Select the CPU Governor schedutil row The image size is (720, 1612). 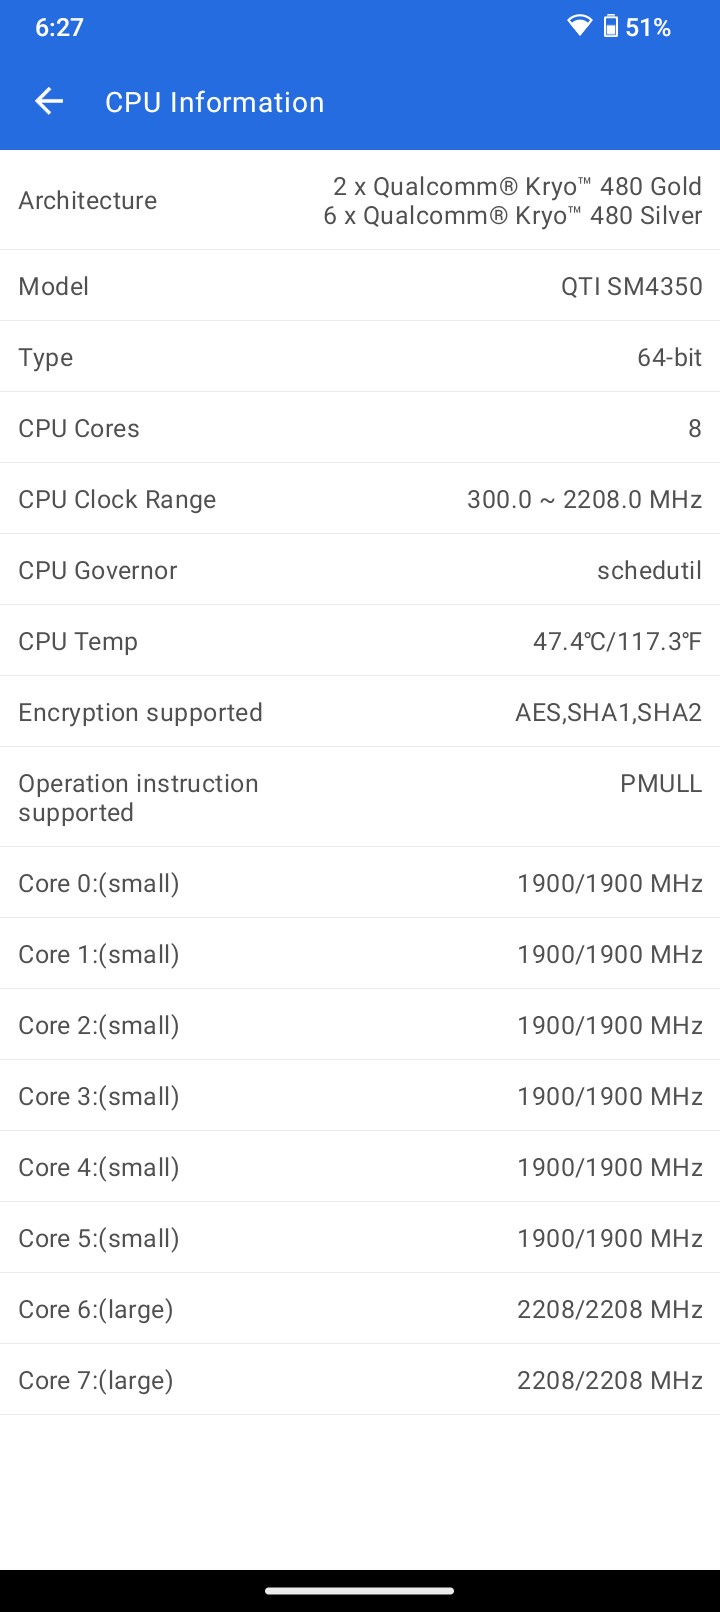tap(360, 570)
